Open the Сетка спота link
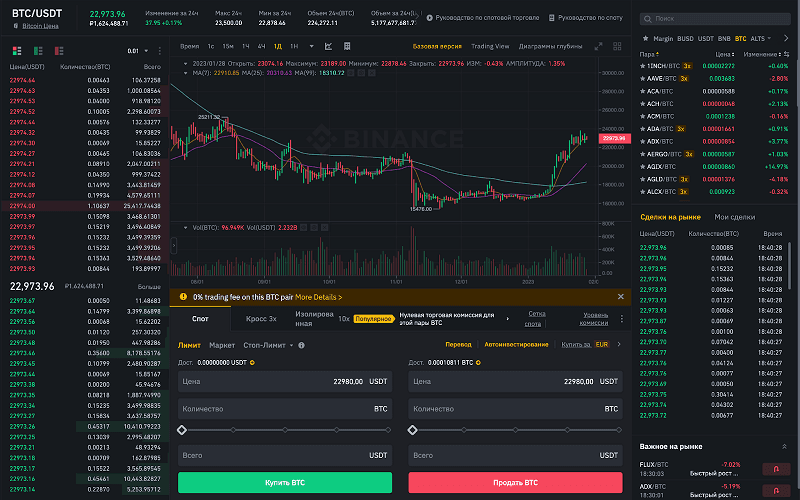This screenshot has width=800, height=500. pos(536,318)
